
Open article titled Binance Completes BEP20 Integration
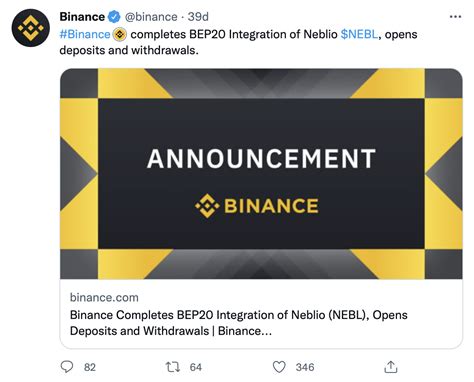pyautogui.click(x=239, y=323)
